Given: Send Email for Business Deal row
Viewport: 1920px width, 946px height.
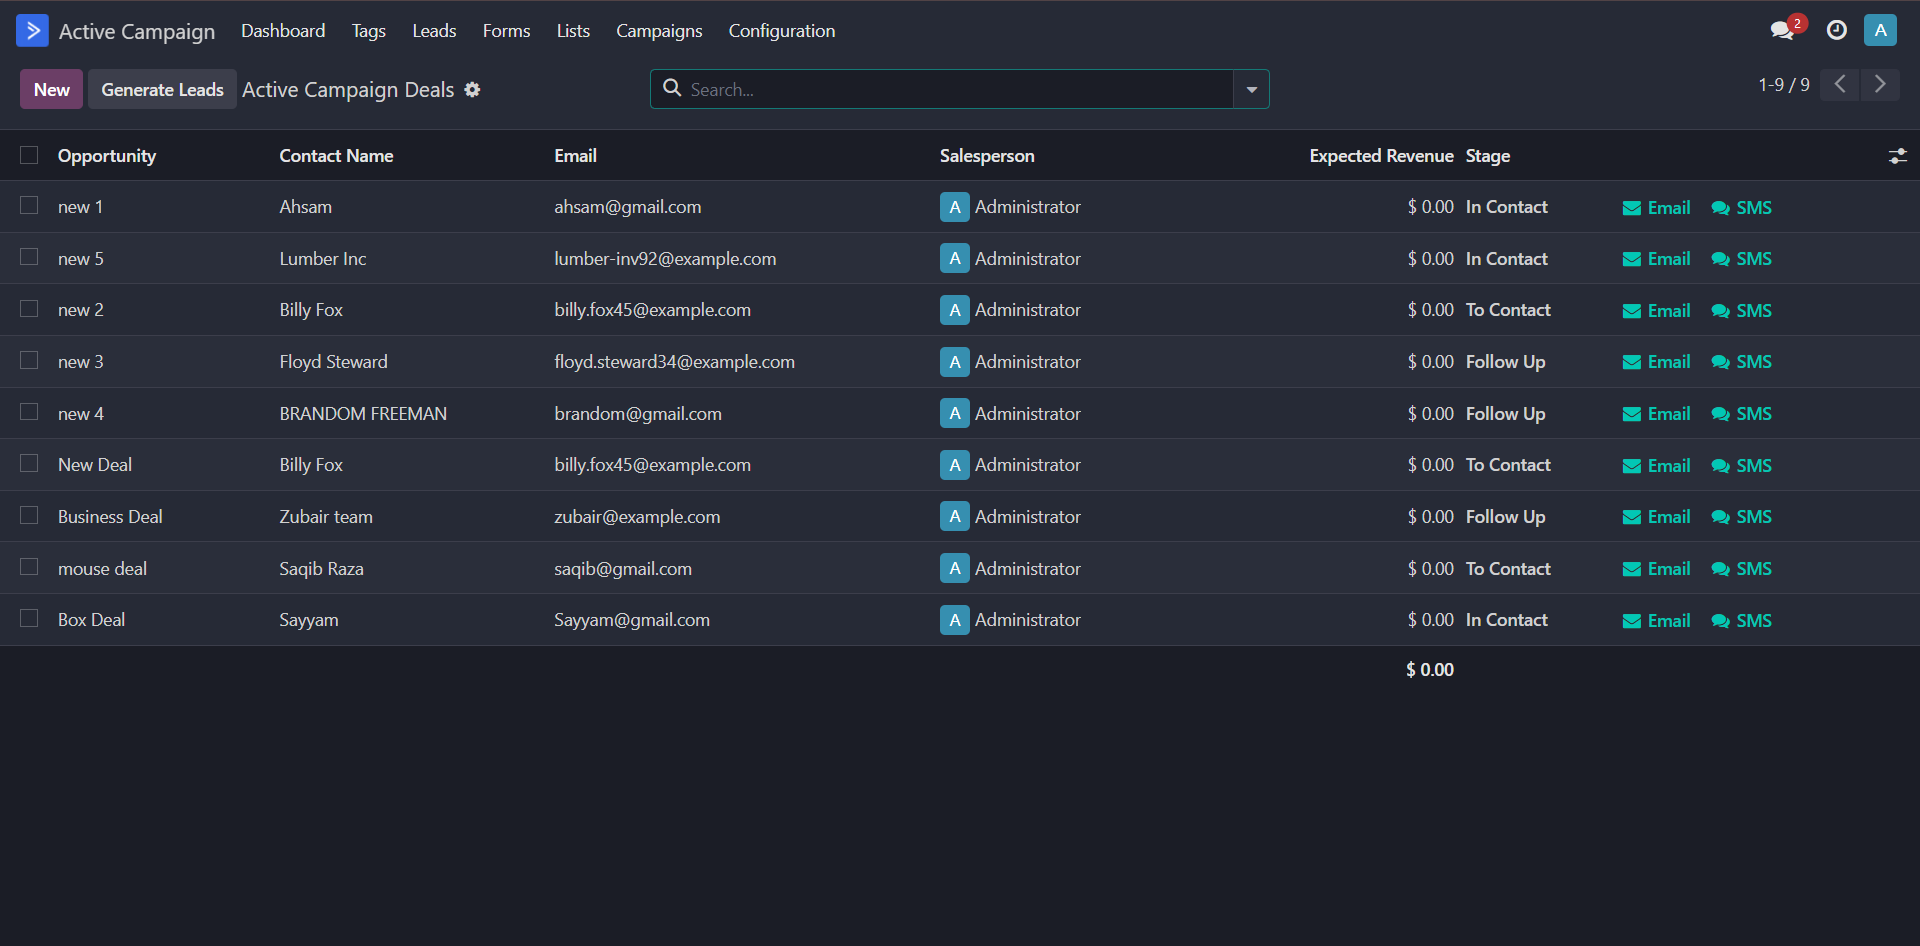Looking at the screenshot, I should [x=1656, y=517].
